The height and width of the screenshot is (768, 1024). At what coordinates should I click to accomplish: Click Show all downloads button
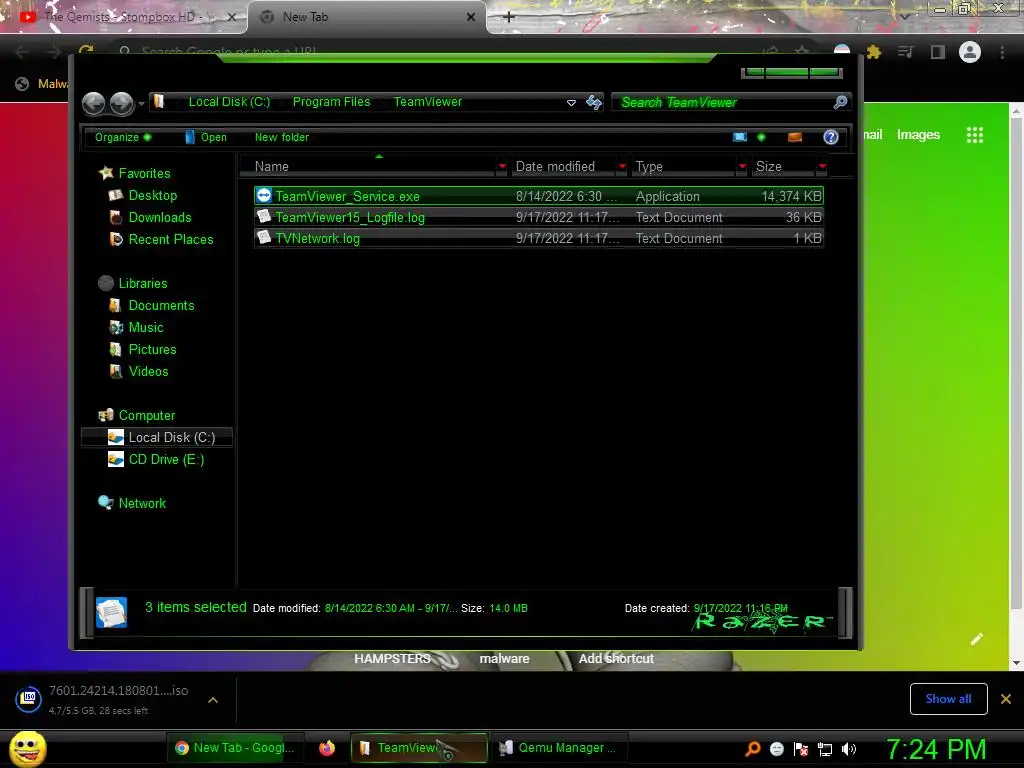pos(948,699)
